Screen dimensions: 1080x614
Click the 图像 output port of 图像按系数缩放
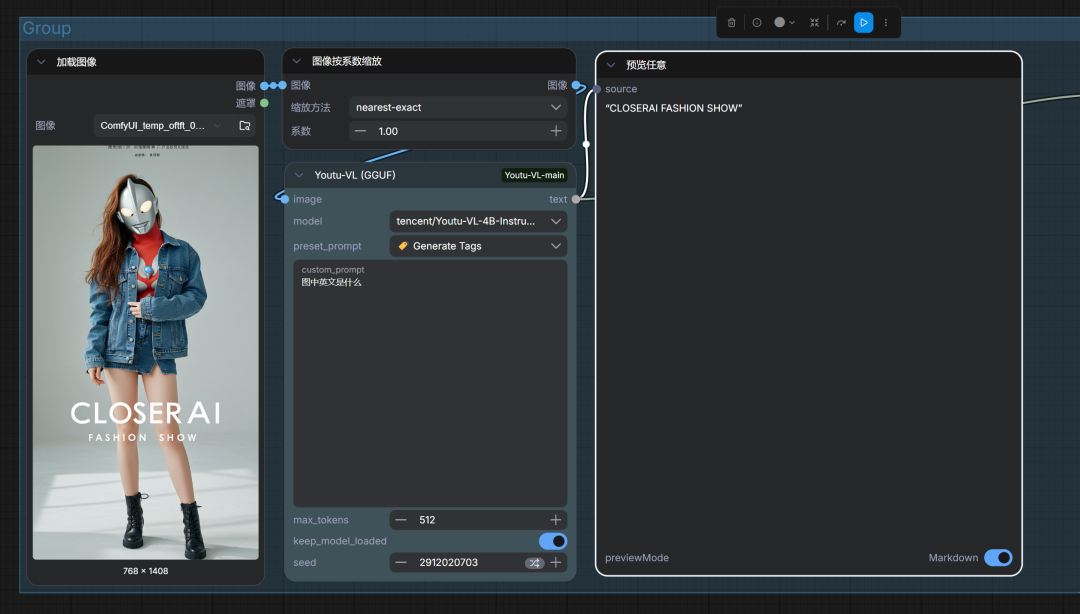coord(576,85)
